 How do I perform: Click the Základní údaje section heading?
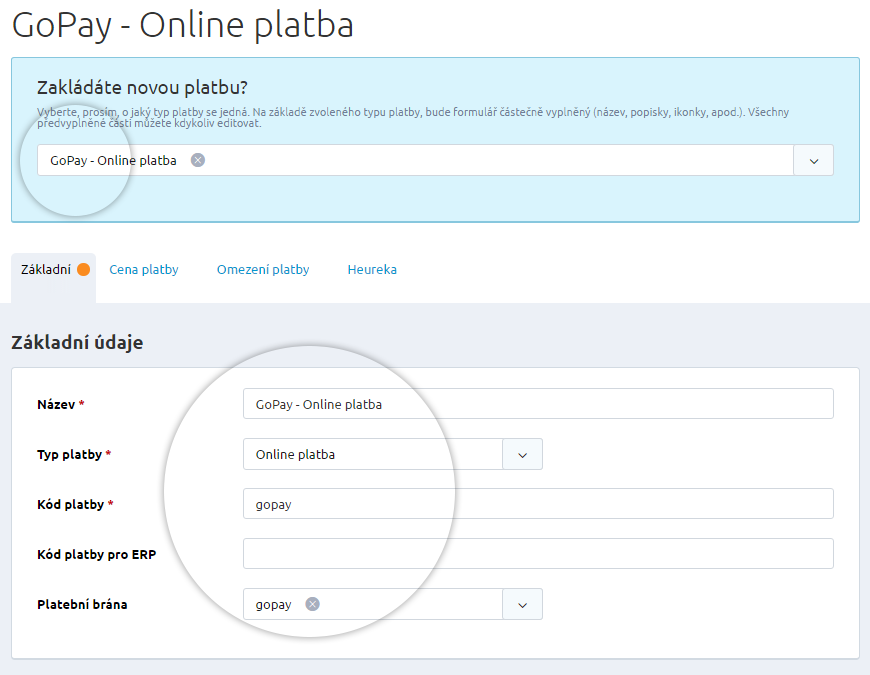[77, 342]
